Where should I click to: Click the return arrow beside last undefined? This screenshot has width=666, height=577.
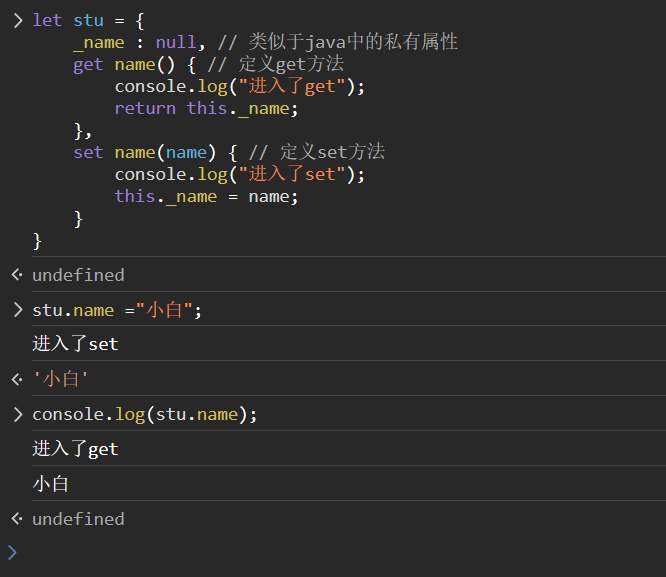pos(16,519)
